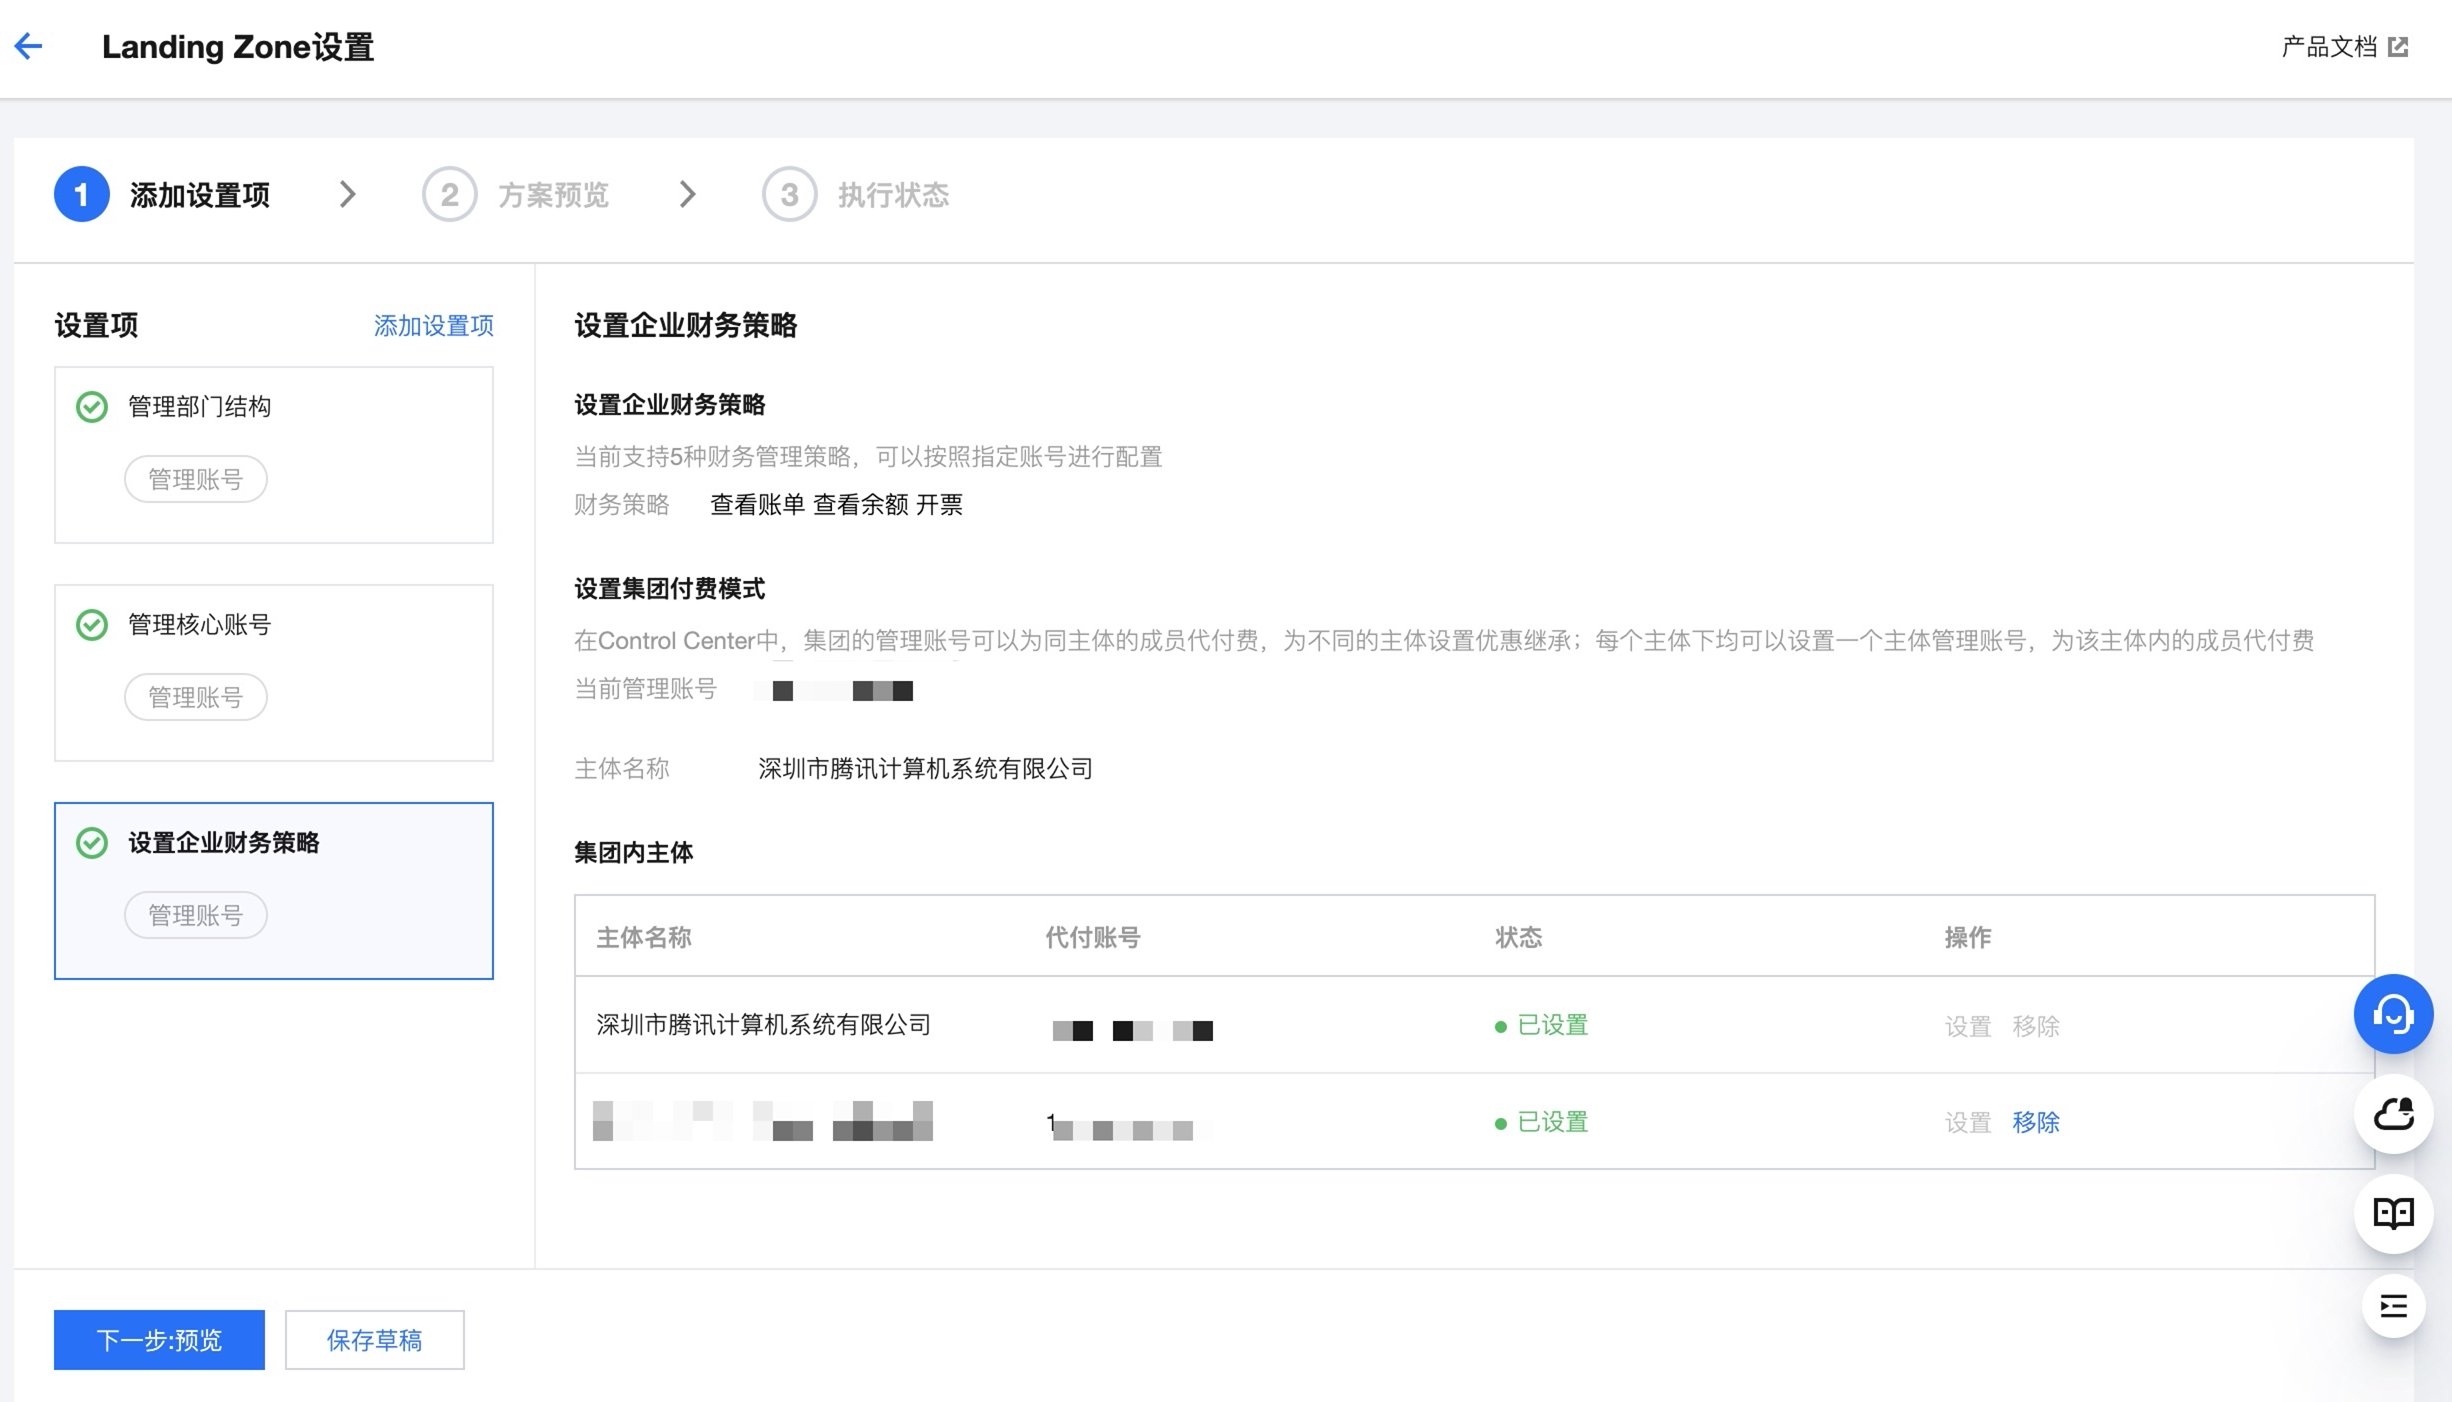Click the 产品文档 external link icon
This screenshot has width=2452, height=1402.
pyautogui.click(x=2398, y=47)
